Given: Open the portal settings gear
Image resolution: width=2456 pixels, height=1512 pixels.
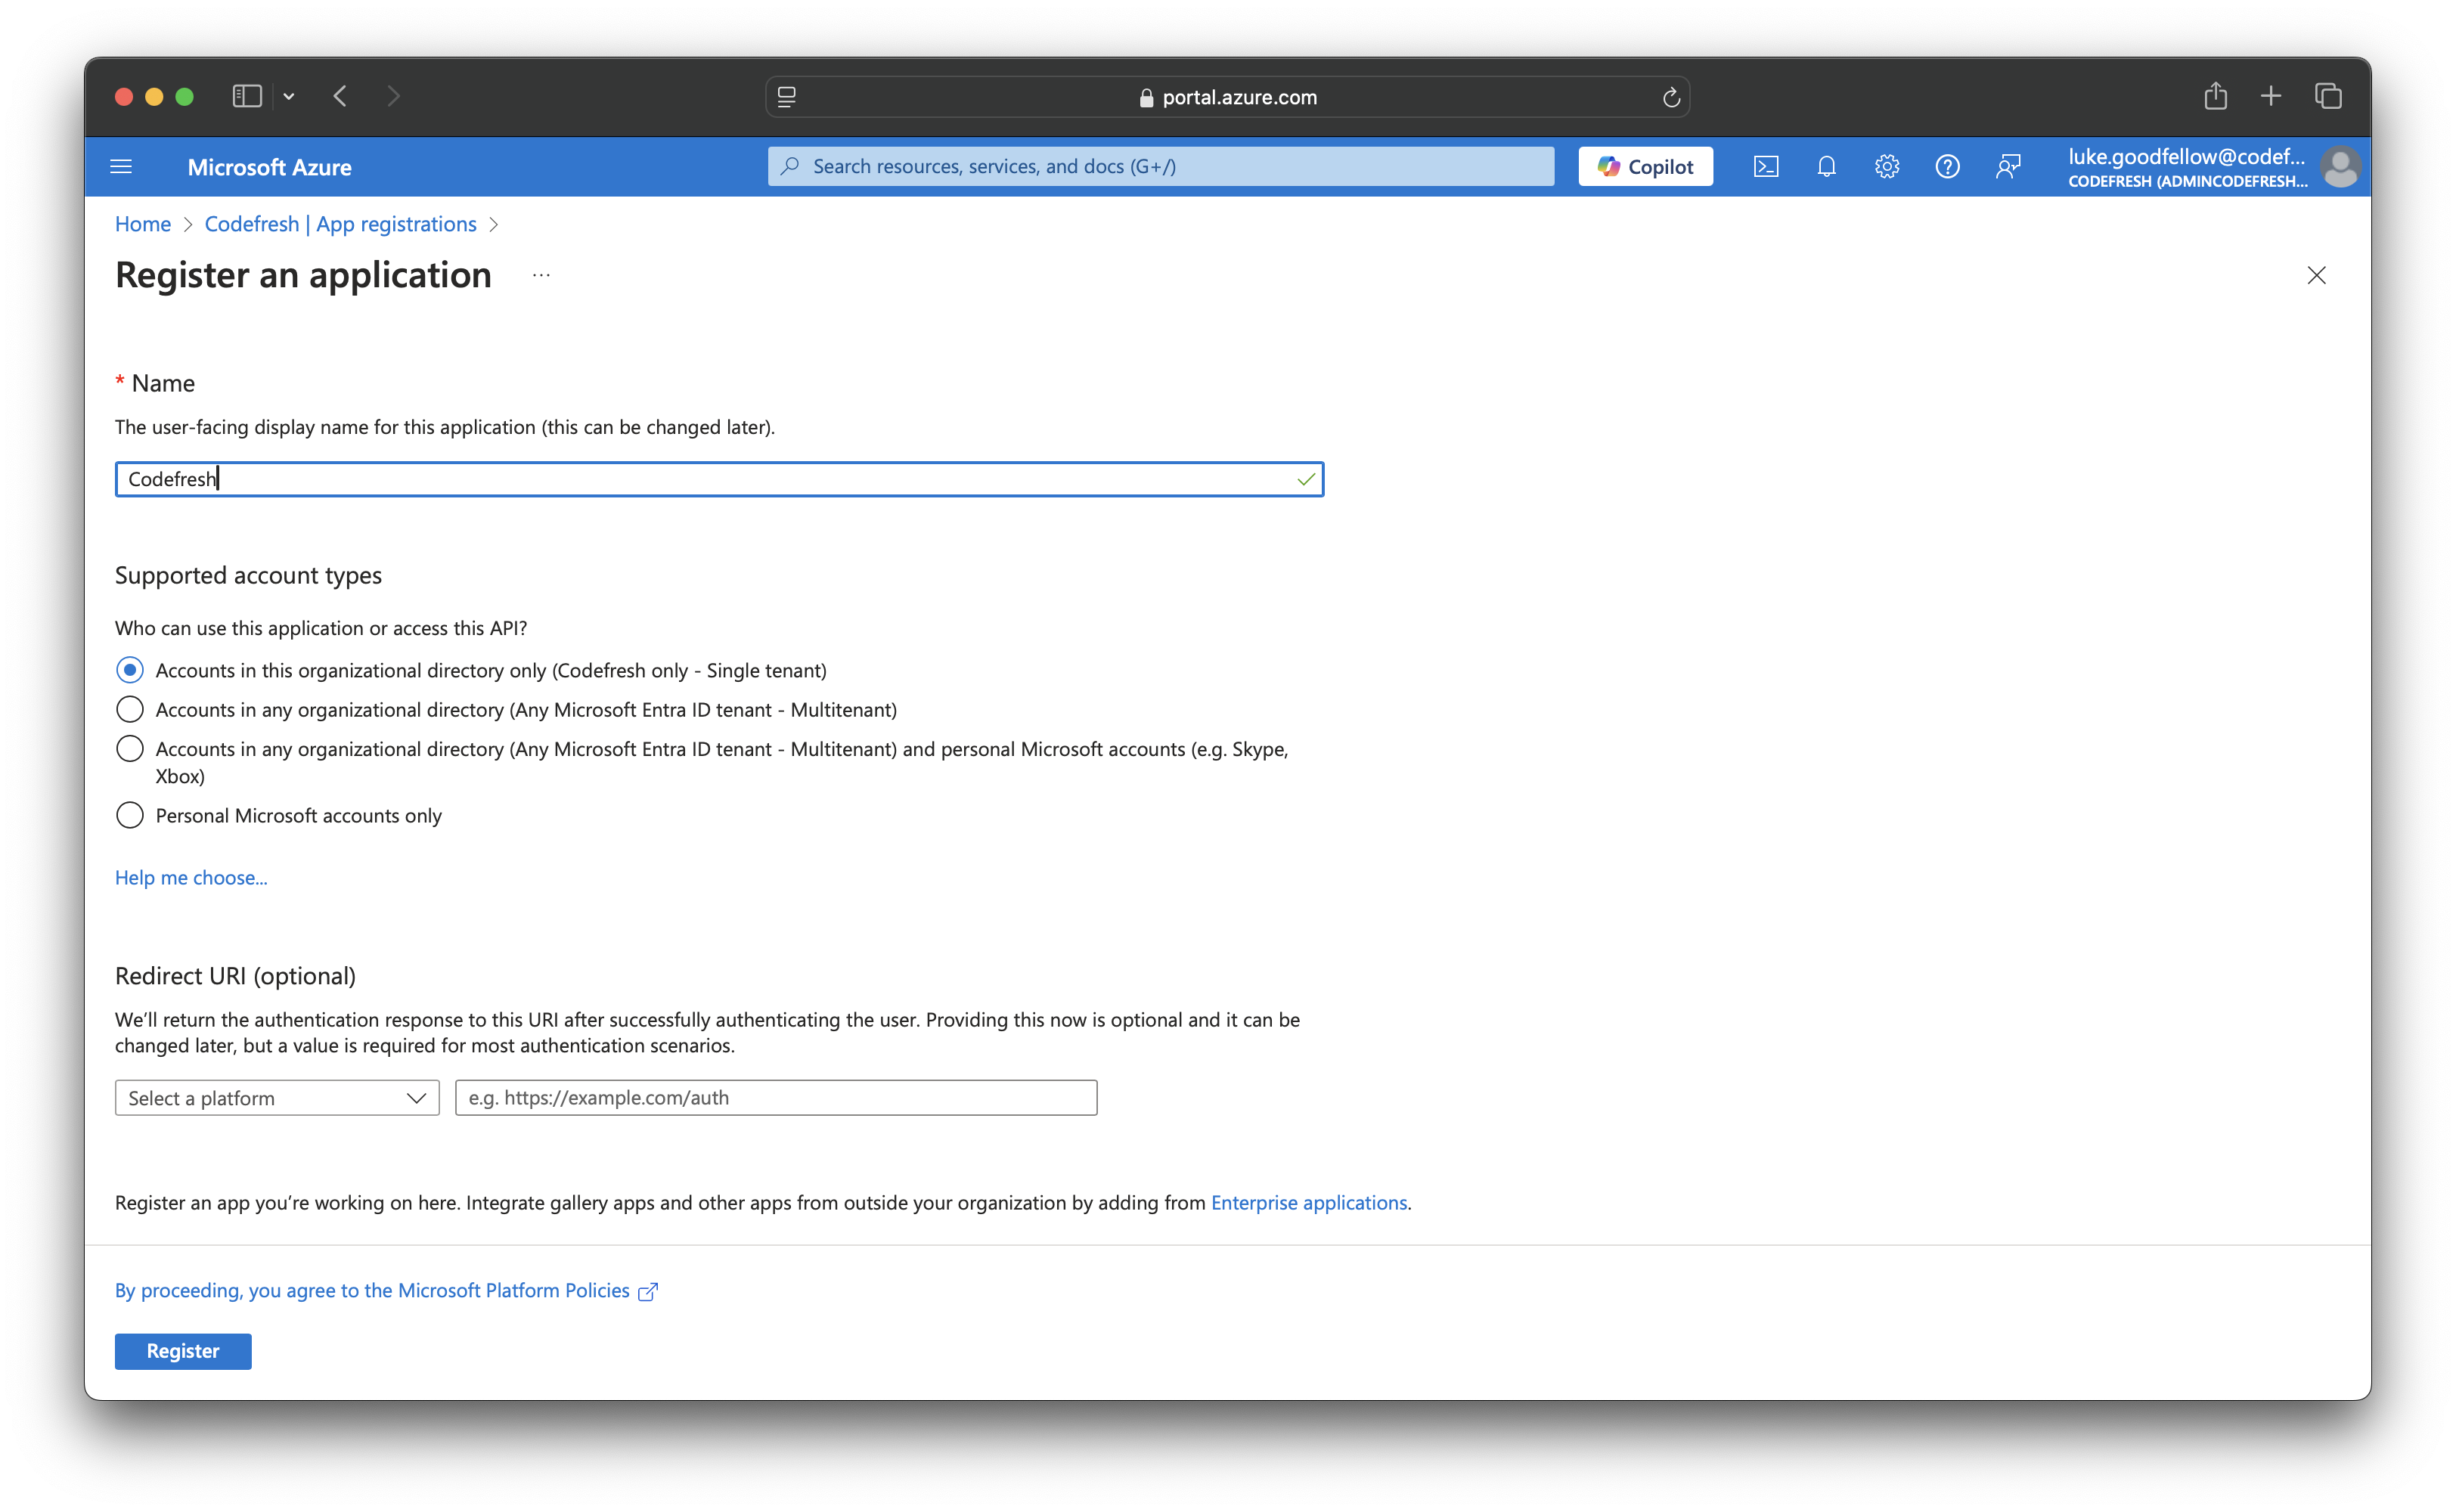Looking at the screenshot, I should pos(1886,166).
